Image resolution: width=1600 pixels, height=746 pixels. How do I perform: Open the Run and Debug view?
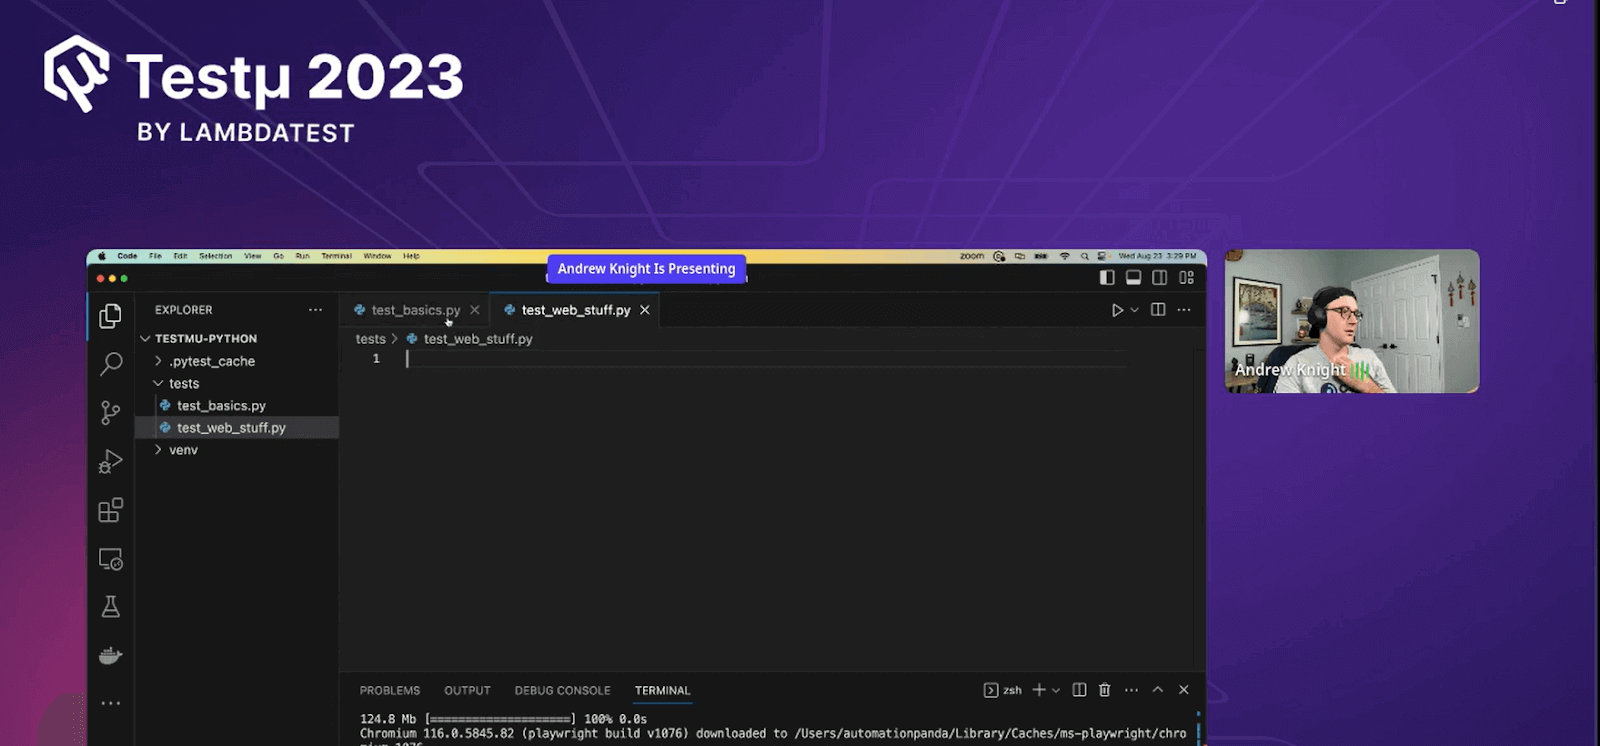(111, 461)
